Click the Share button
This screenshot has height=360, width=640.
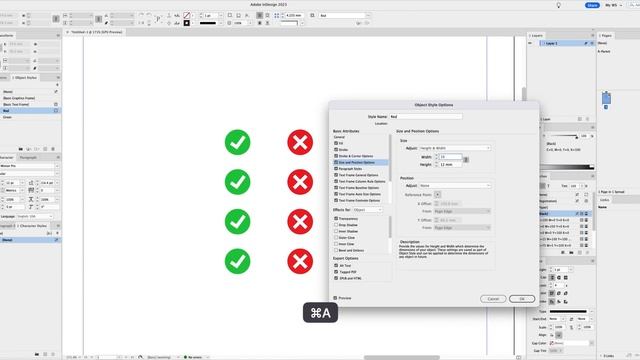[592, 5]
